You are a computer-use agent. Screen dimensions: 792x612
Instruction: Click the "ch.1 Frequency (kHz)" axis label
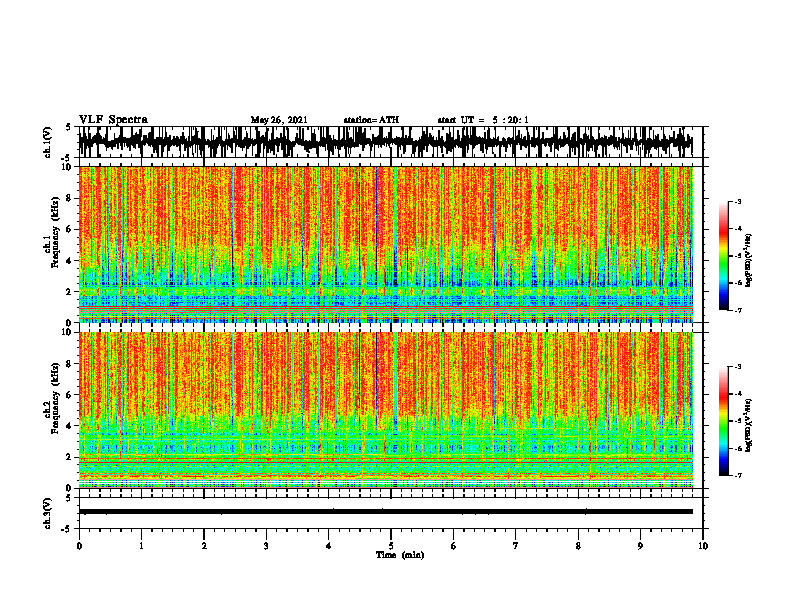point(51,232)
